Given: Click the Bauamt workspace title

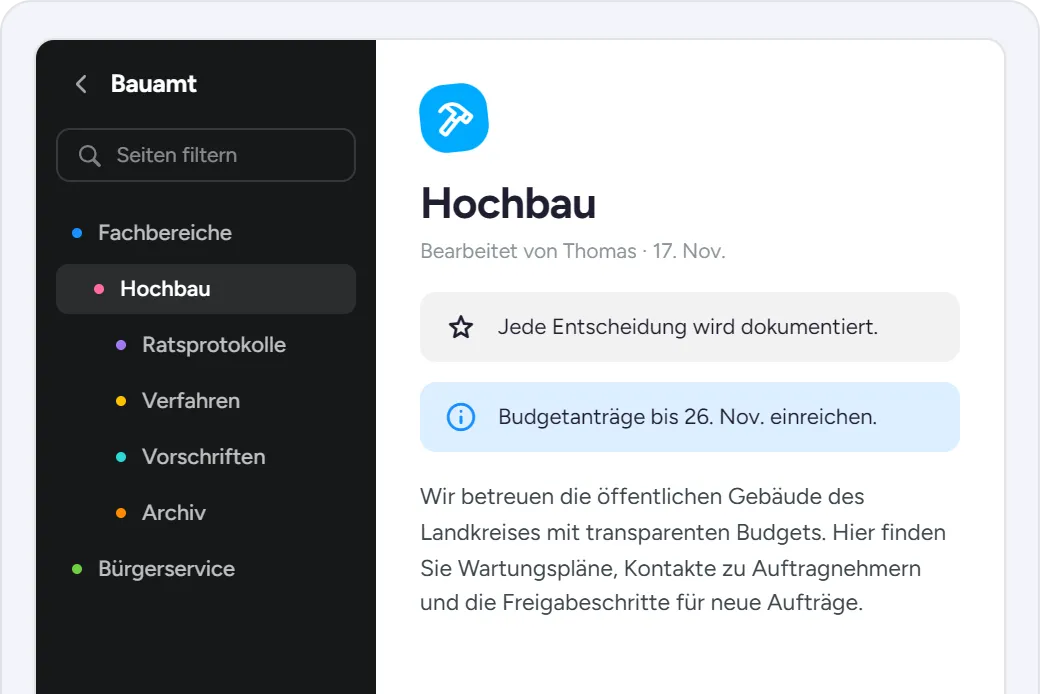Looking at the screenshot, I should [x=154, y=84].
